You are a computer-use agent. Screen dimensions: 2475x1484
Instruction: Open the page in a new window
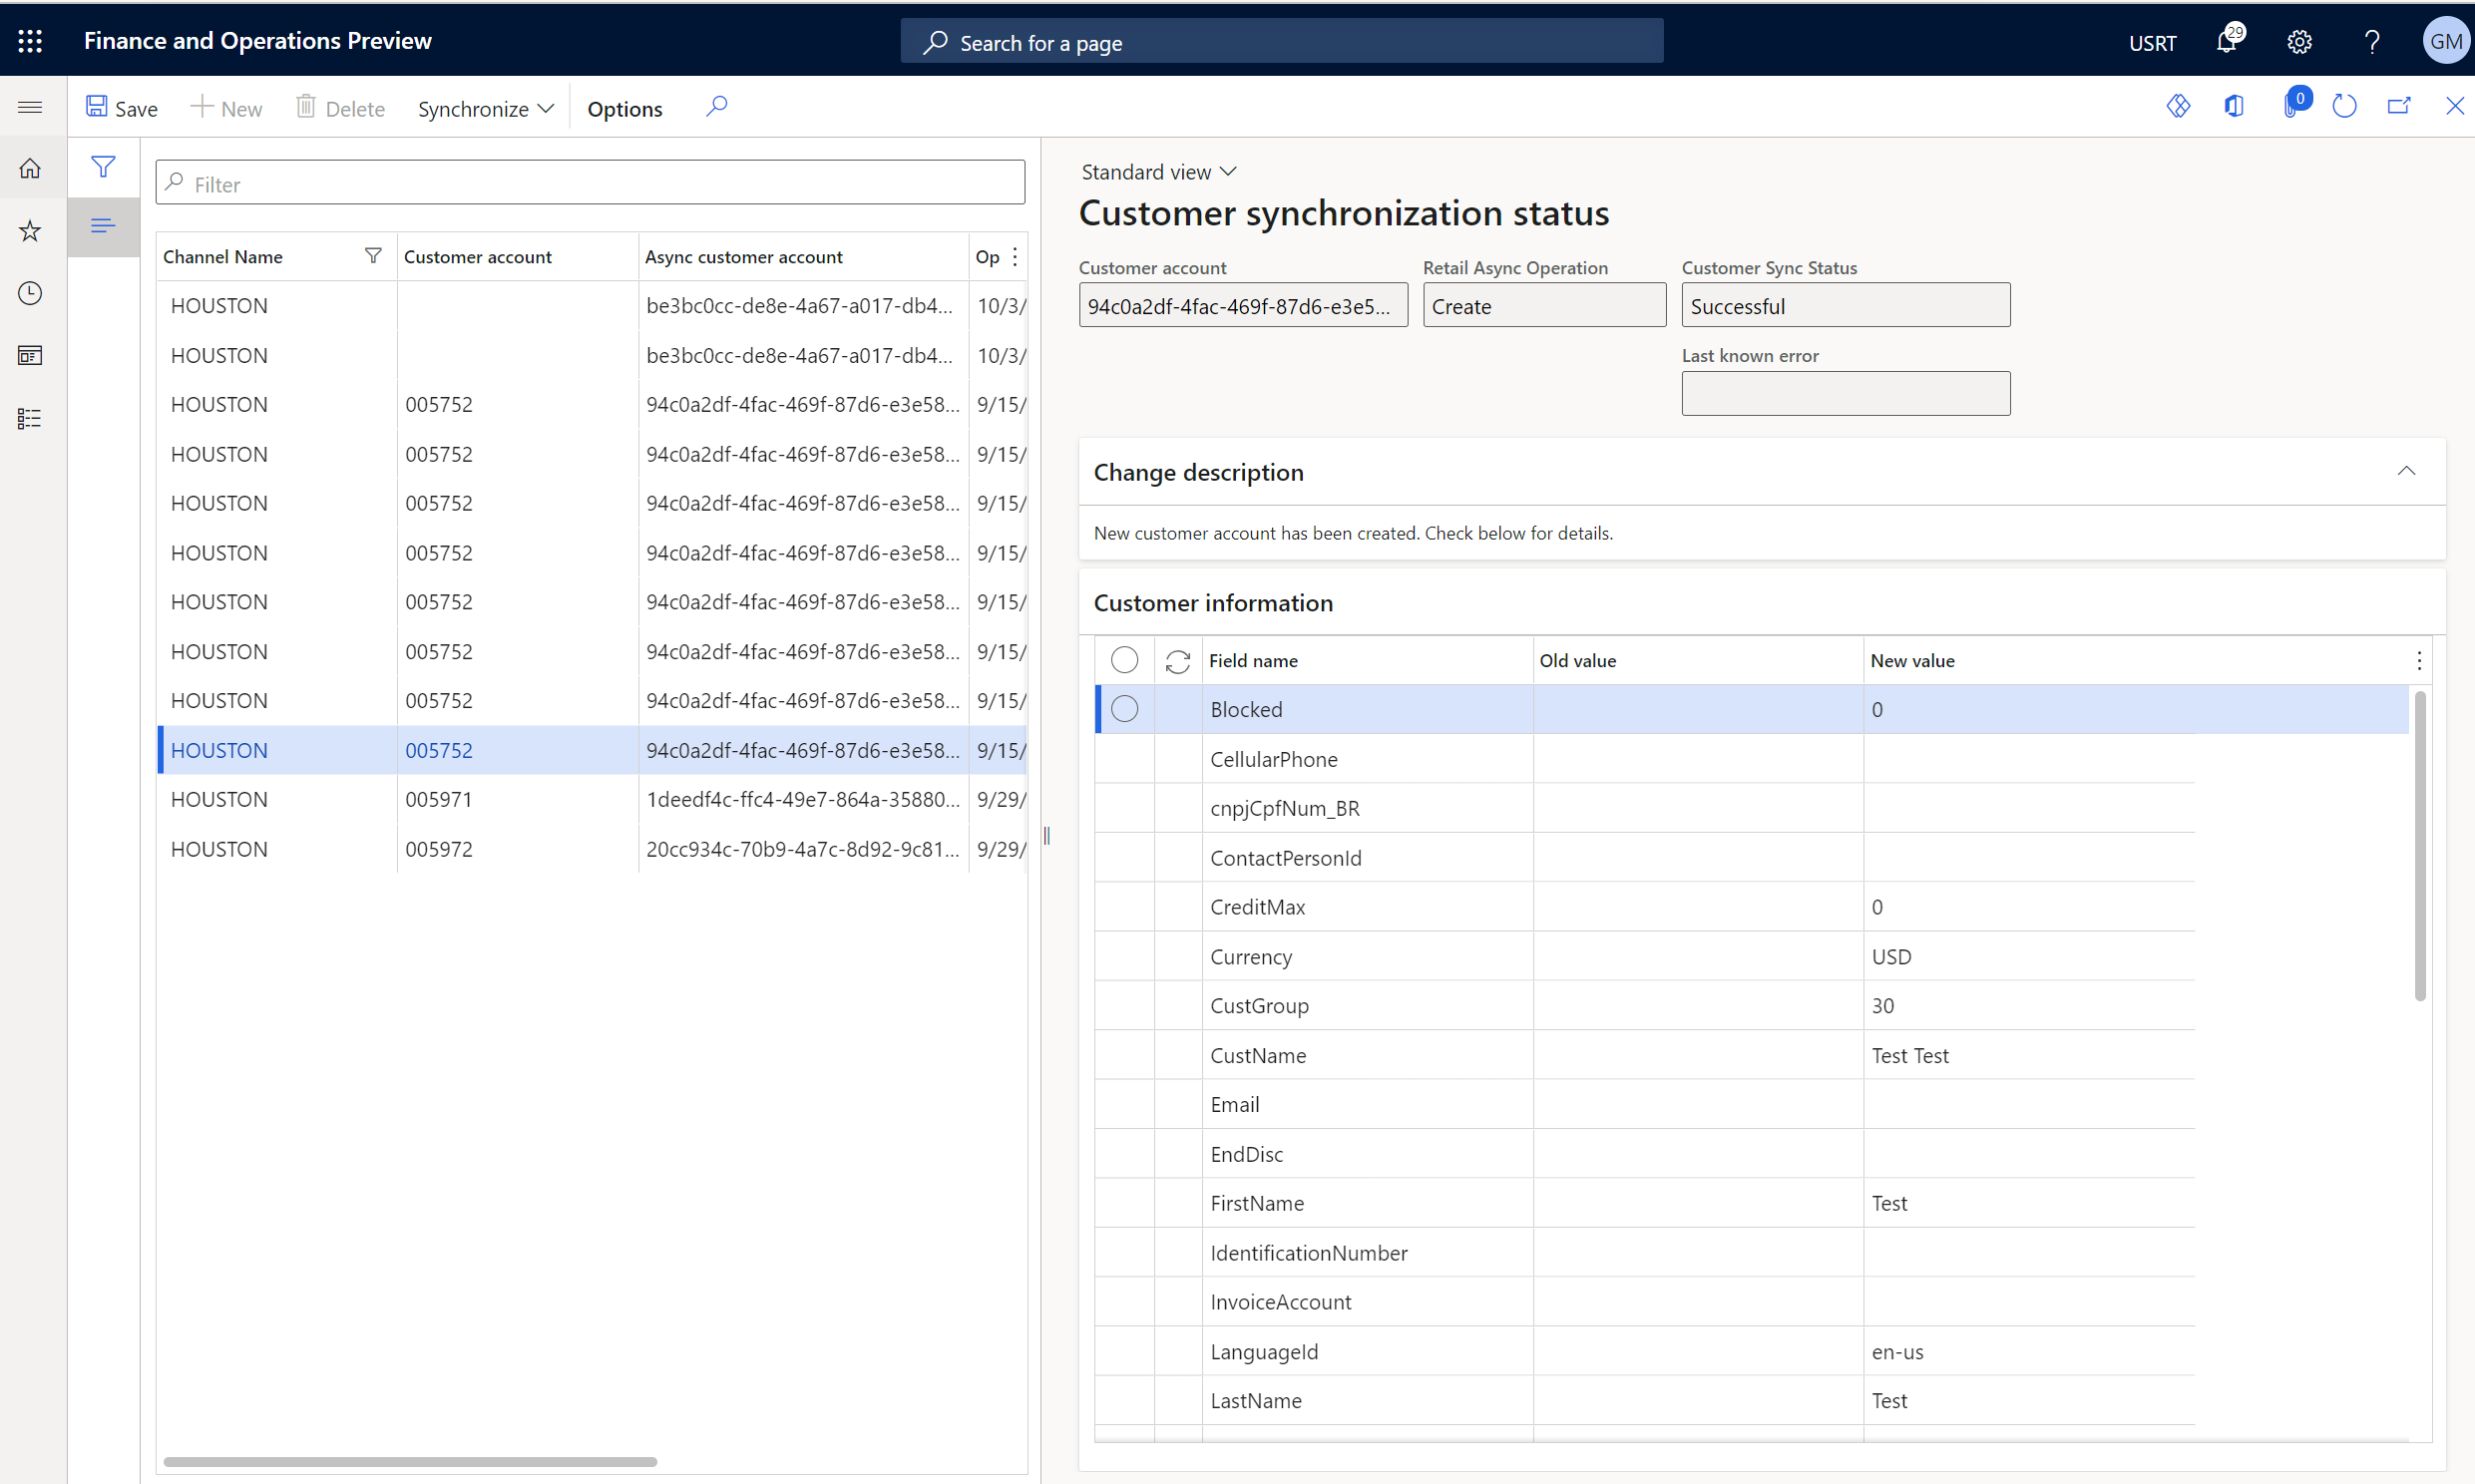click(2399, 106)
